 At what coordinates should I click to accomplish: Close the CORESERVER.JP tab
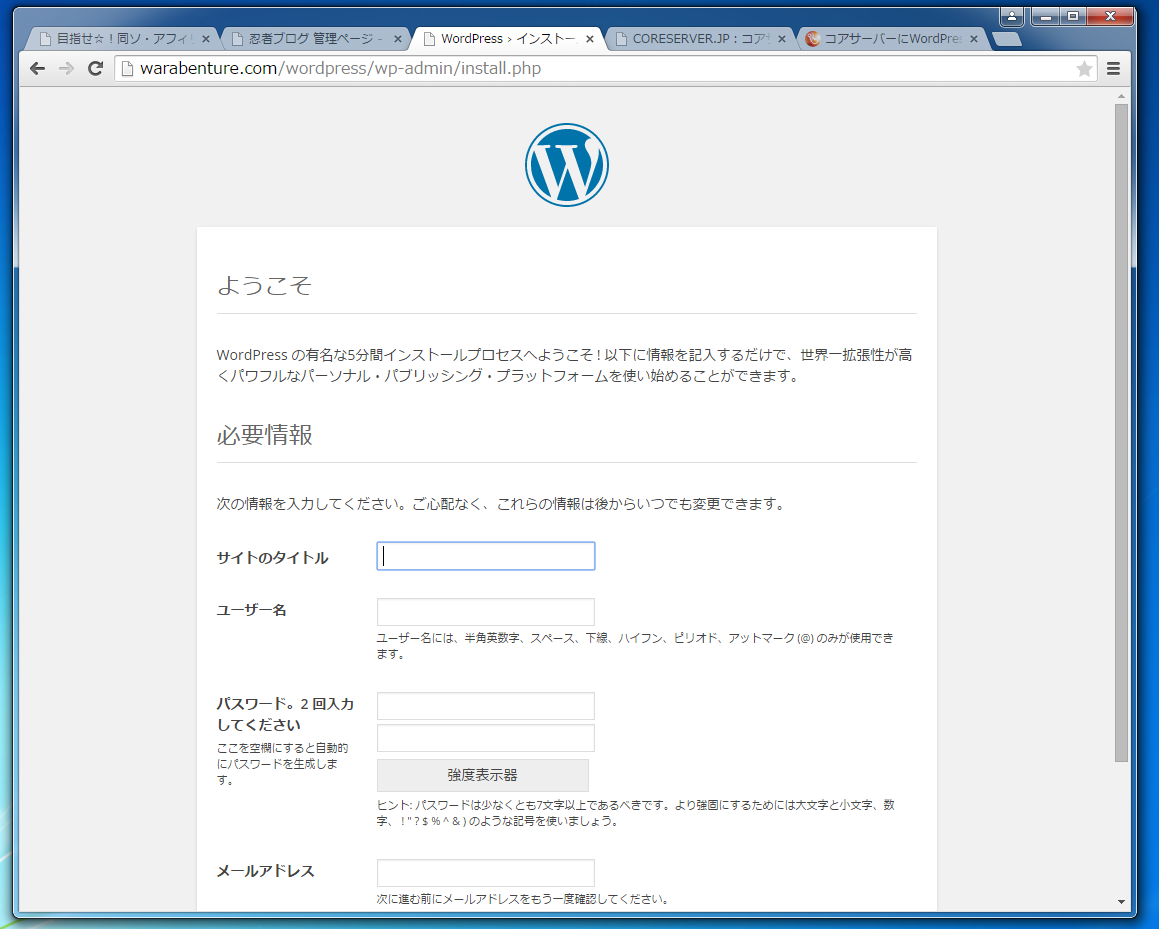(782, 39)
